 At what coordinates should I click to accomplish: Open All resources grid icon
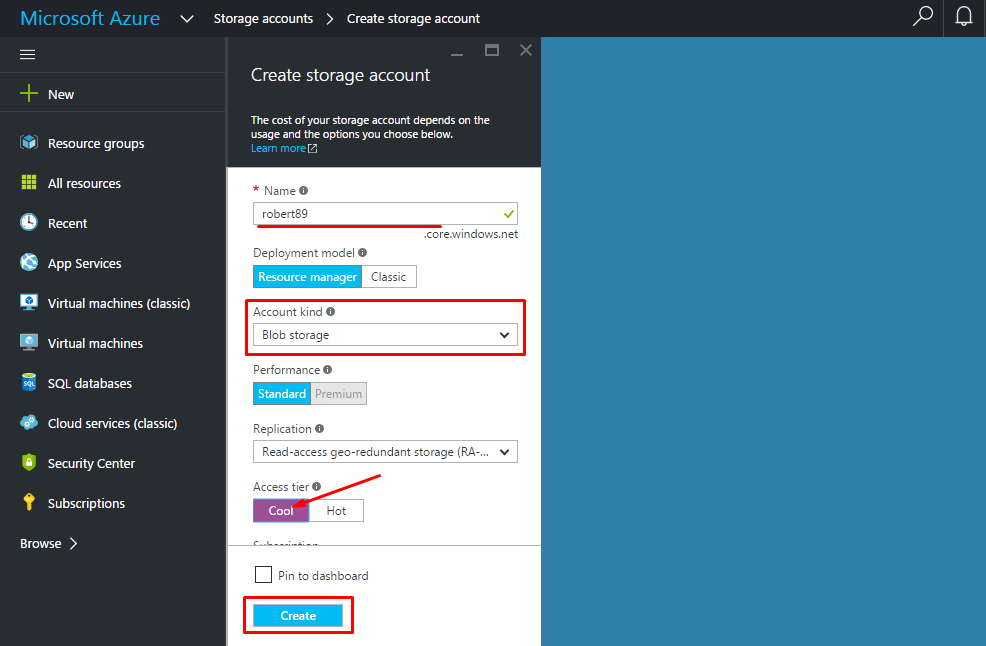tap(29, 183)
